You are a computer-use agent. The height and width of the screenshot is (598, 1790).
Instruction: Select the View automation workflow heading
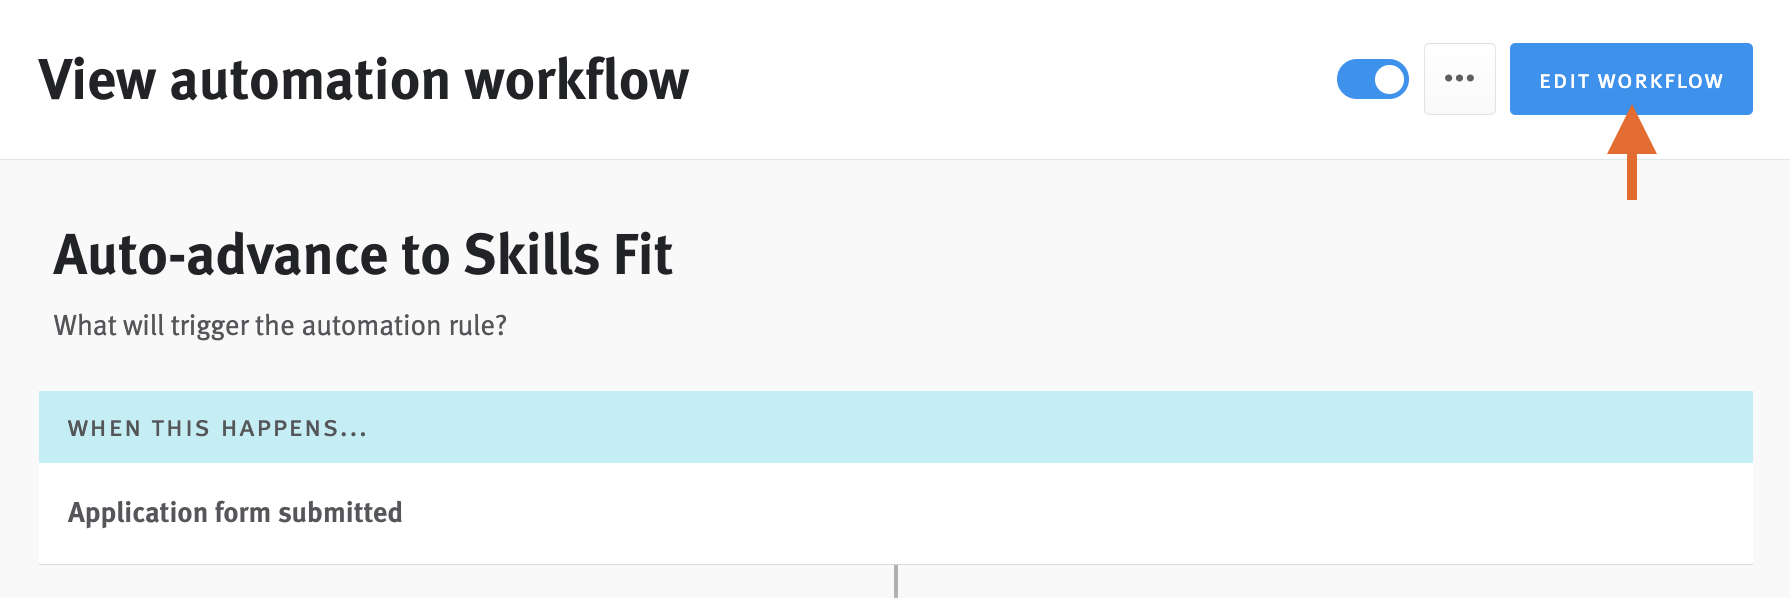(x=366, y=79)
